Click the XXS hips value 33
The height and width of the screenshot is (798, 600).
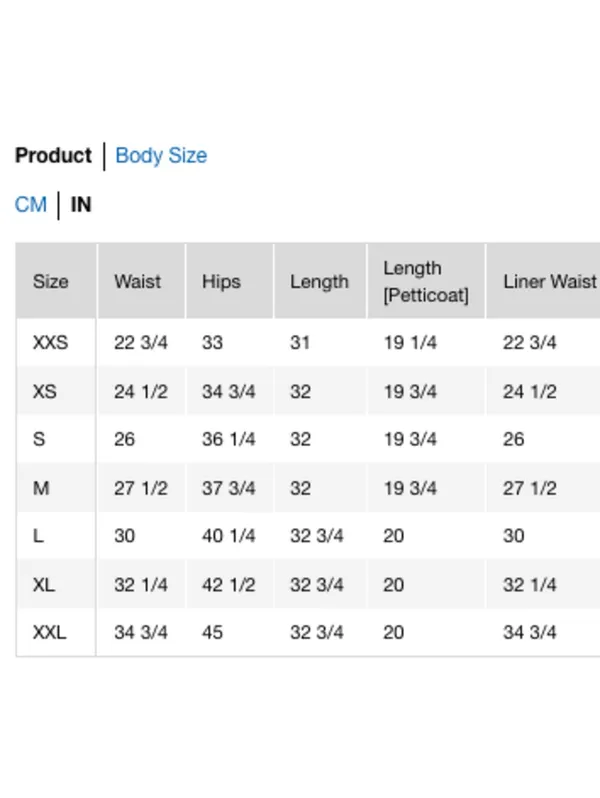pyautogui.click(x=212, y=343)
